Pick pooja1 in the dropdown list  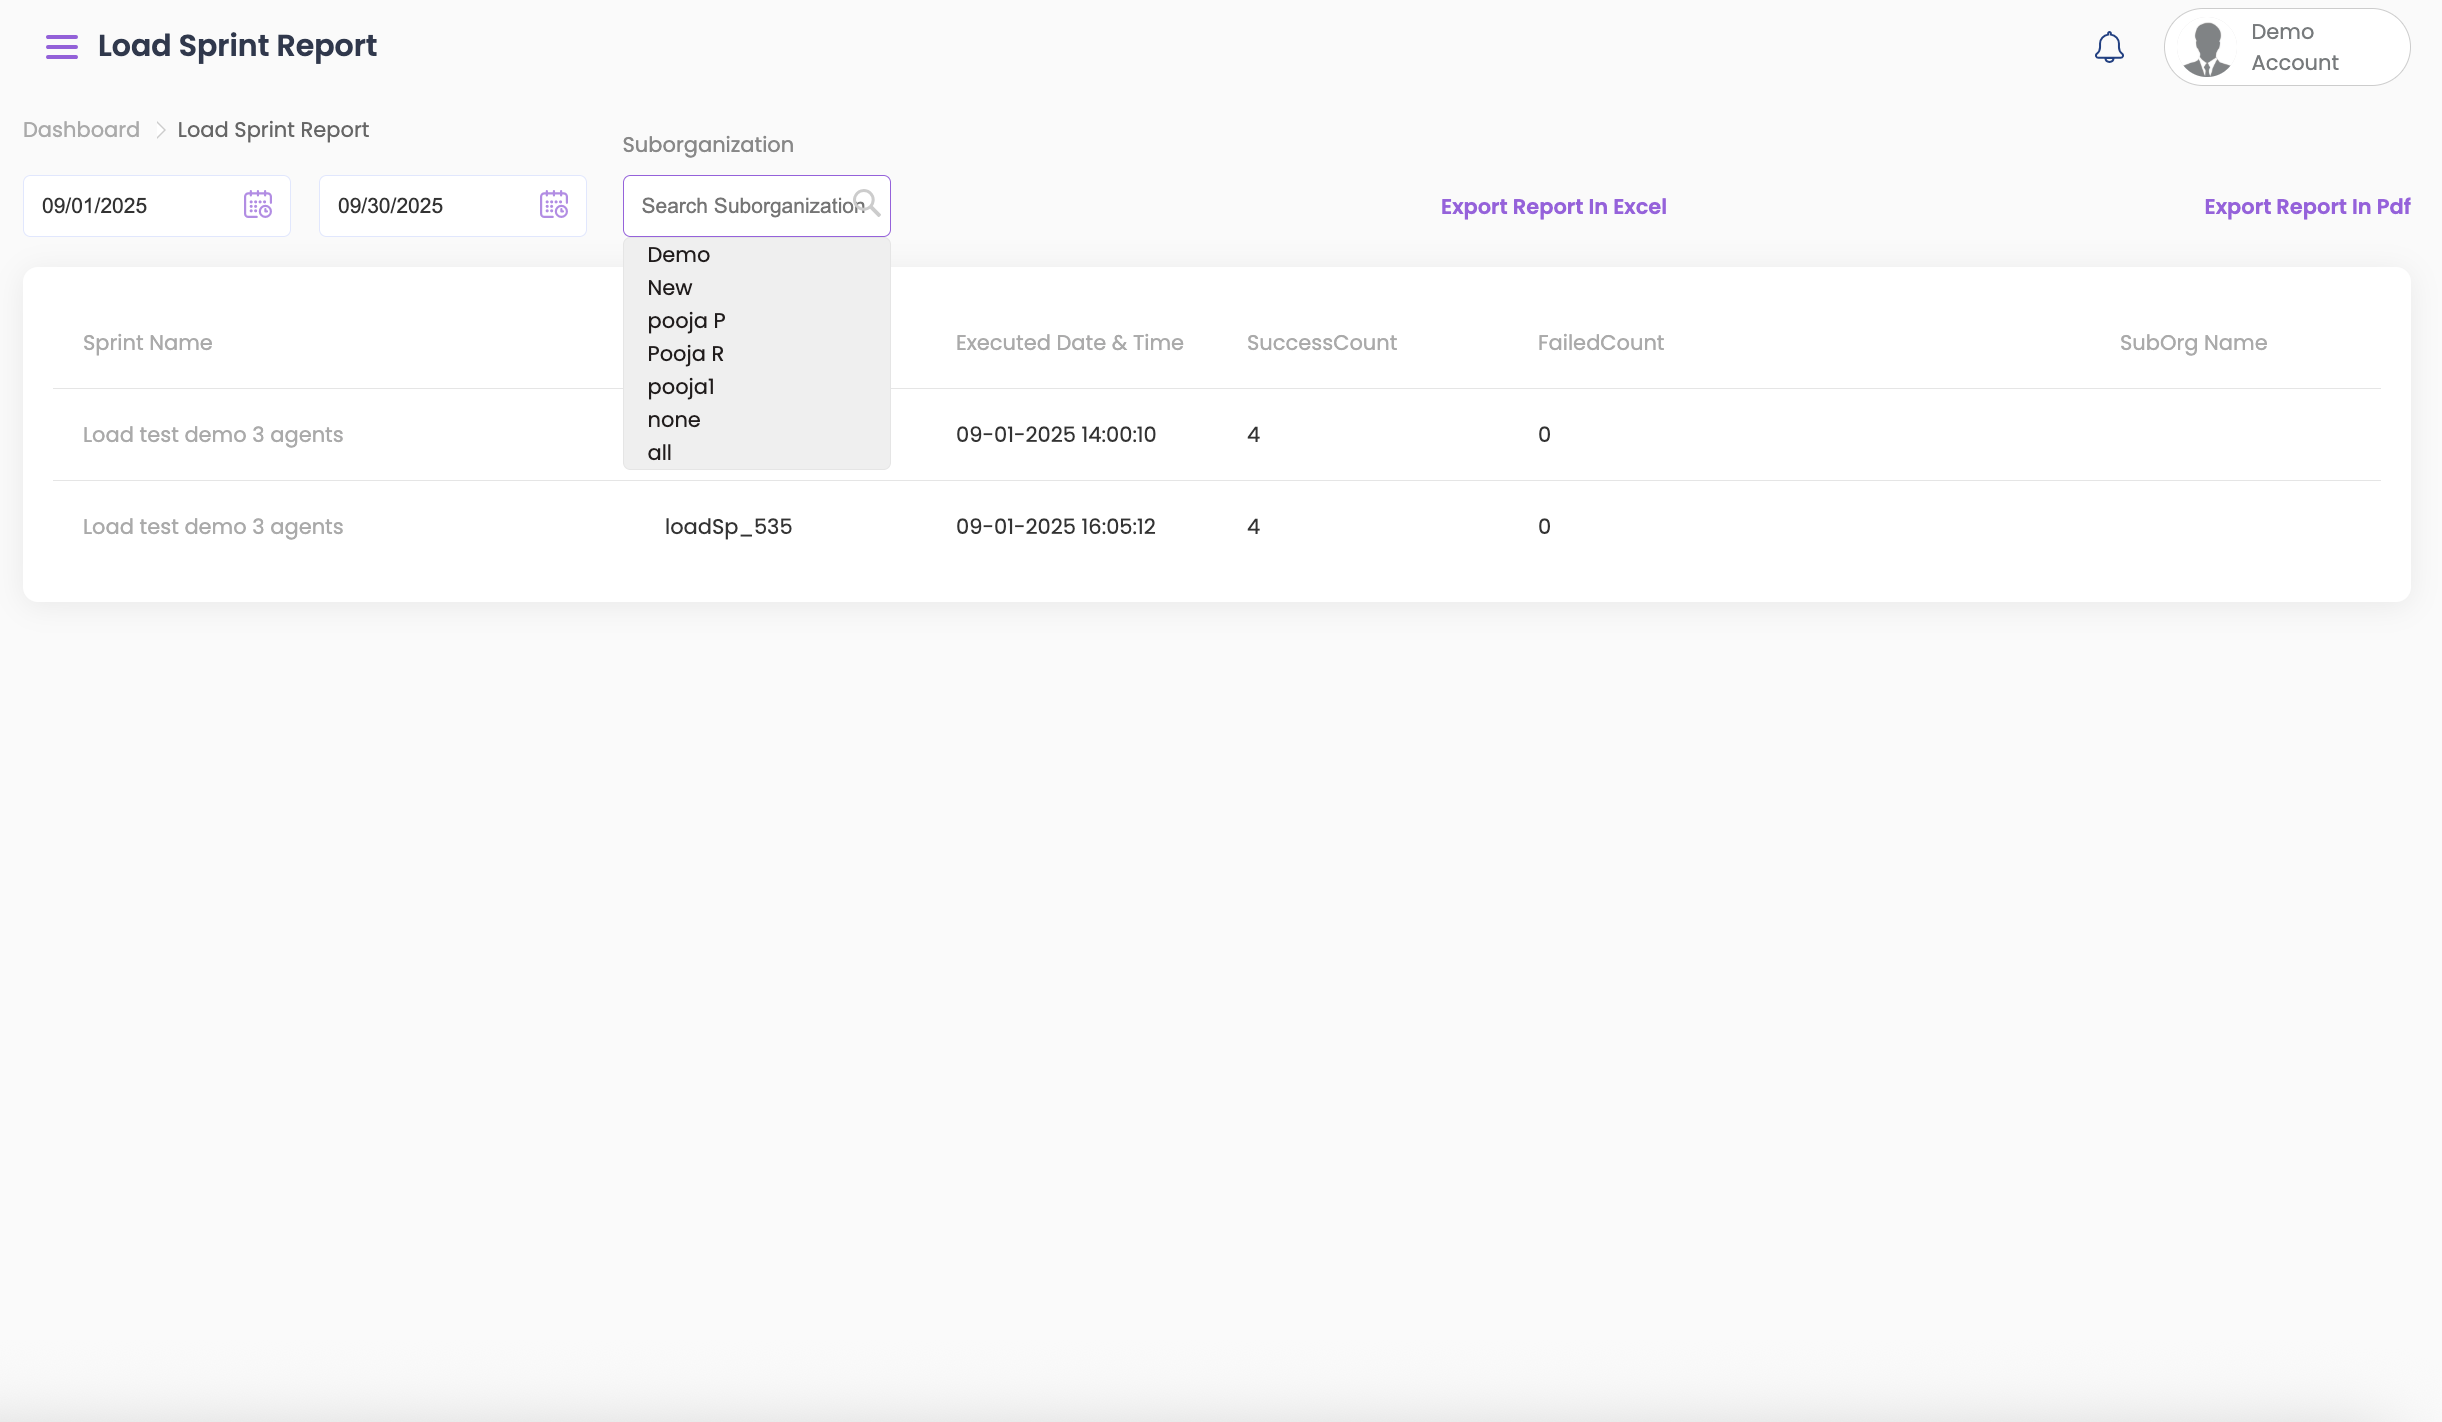coord(680,387)
